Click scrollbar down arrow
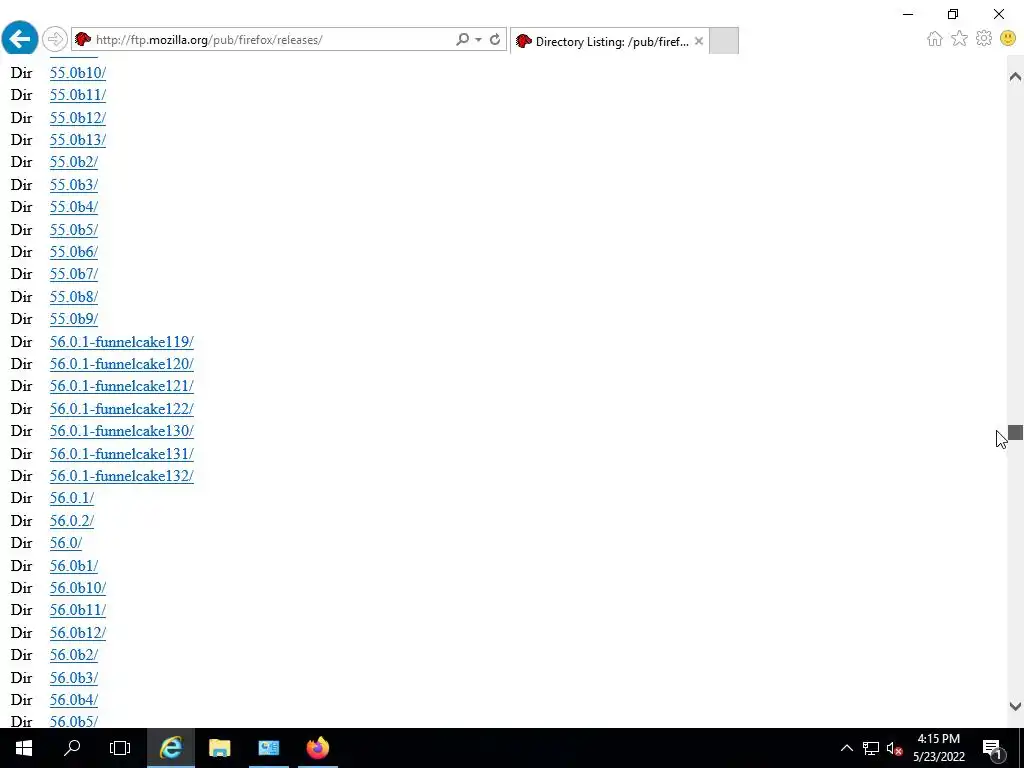The height and width of the screenshot is (768, 1024). pyautogui.click(x=1015, y=706)
